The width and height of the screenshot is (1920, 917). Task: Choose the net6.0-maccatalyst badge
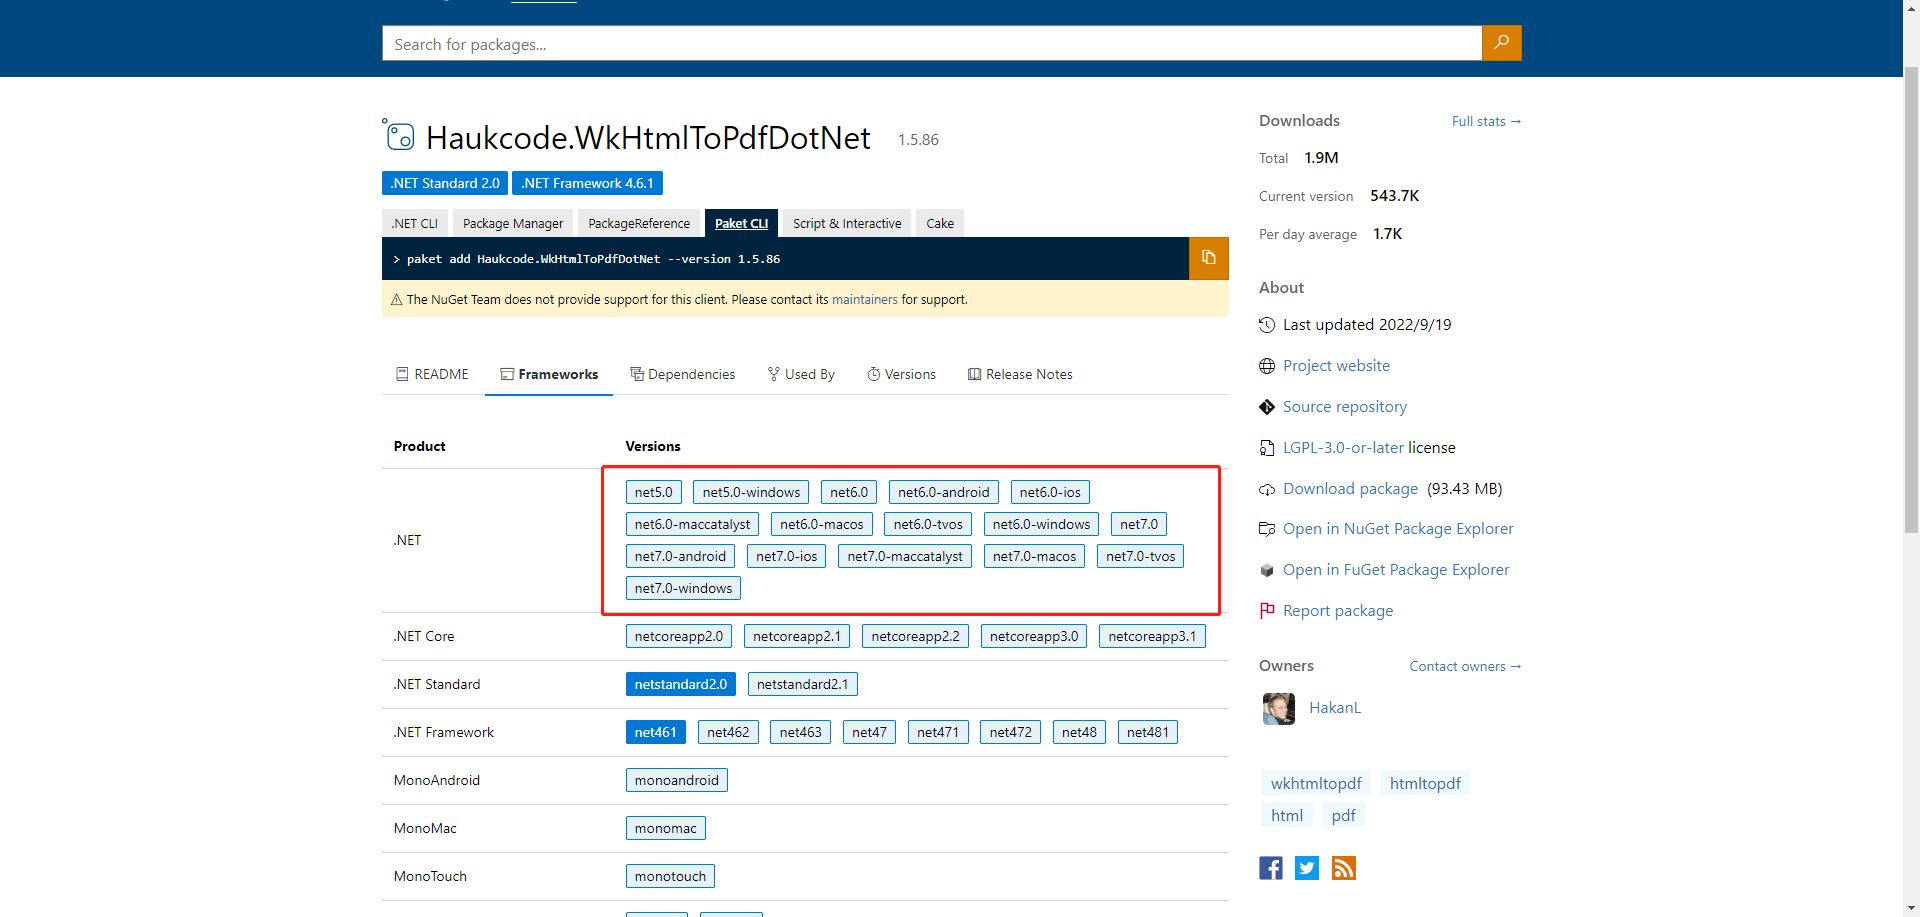click(x=692, y=524)
